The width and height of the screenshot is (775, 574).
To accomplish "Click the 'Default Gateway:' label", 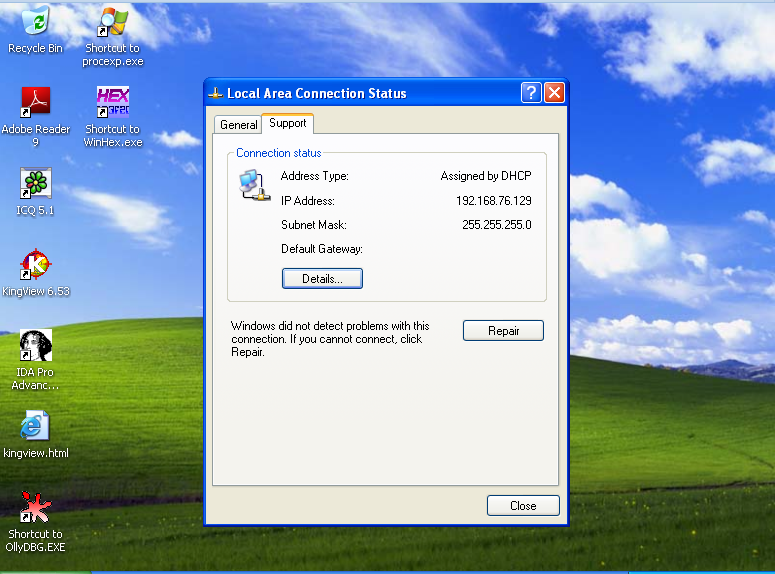I will [322, 249].
